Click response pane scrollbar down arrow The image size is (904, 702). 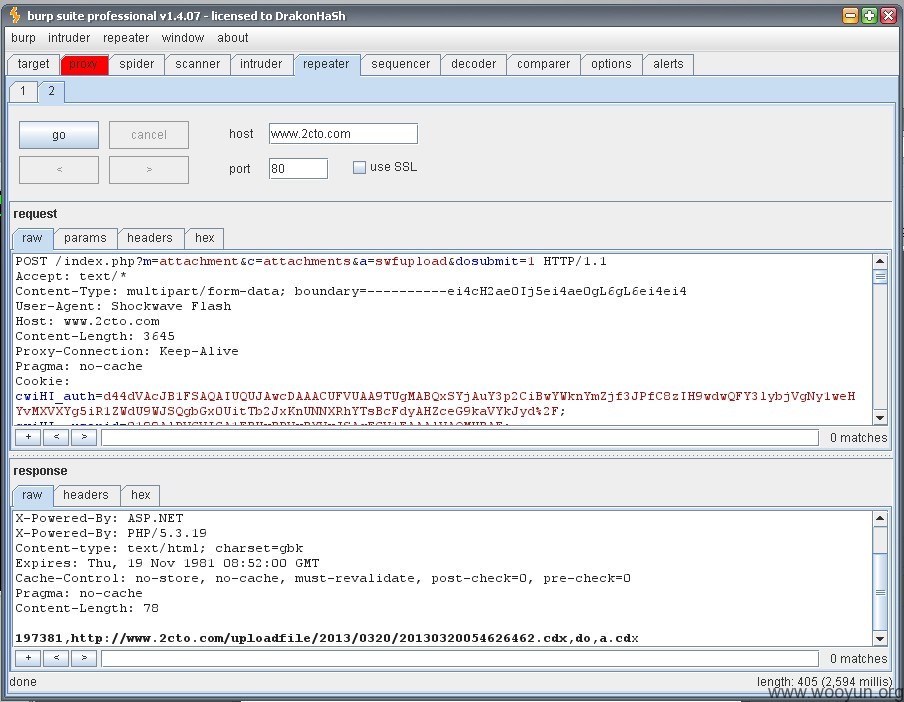click(880, 638)
